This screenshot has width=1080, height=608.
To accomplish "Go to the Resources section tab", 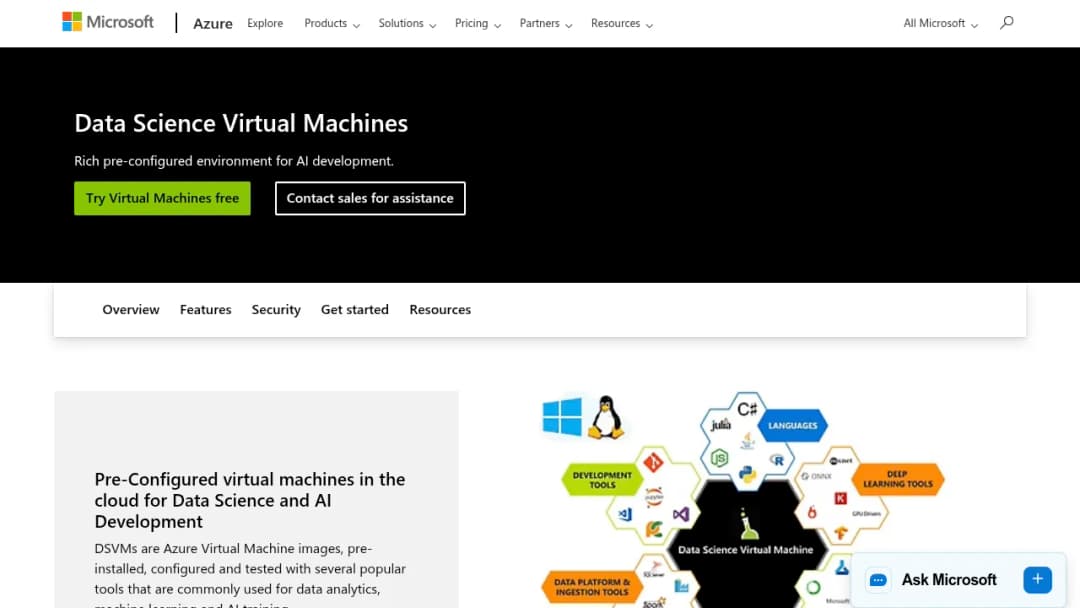I will [x=440, y=309].
